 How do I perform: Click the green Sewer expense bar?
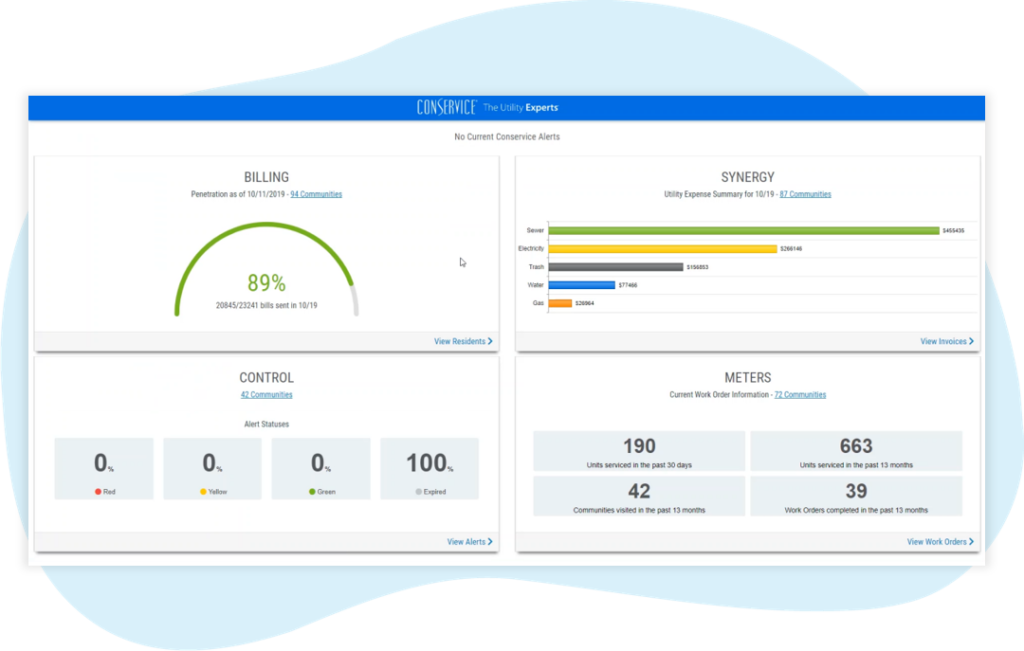click(744, 230)
